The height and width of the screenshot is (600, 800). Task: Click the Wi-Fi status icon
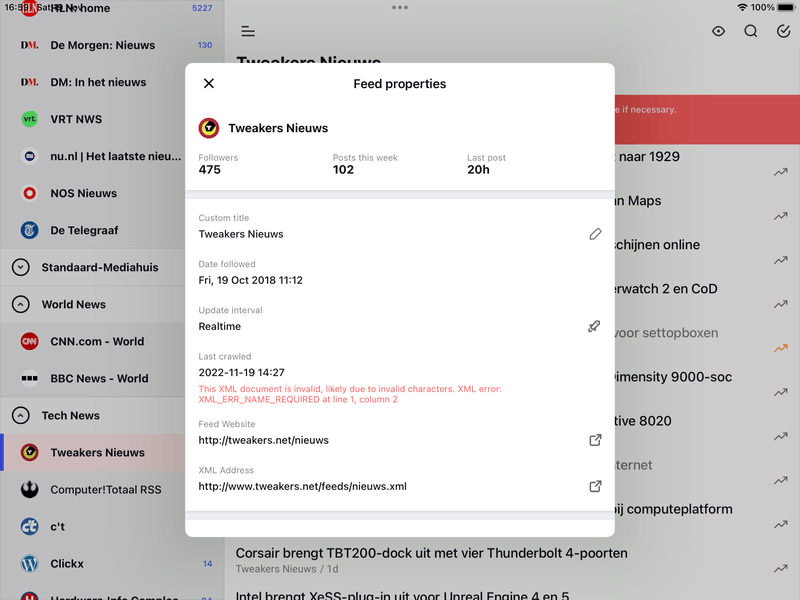click(x=742, y=8)
